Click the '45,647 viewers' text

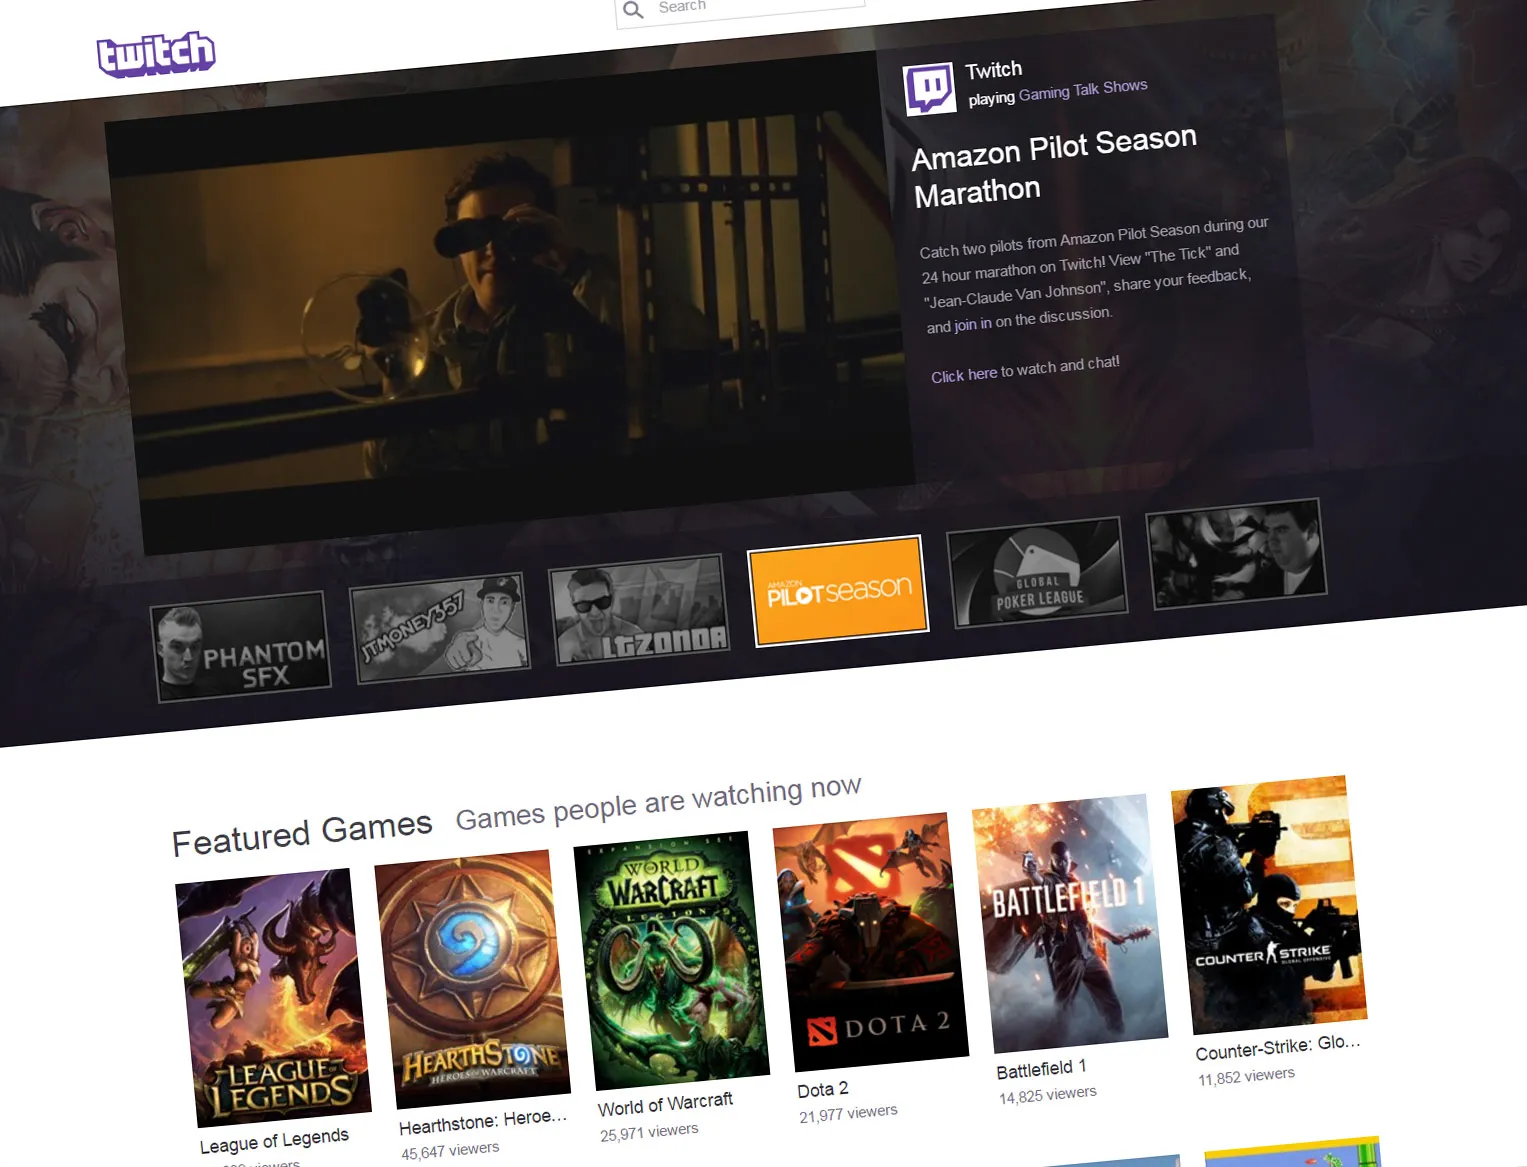coord(450,1150)
